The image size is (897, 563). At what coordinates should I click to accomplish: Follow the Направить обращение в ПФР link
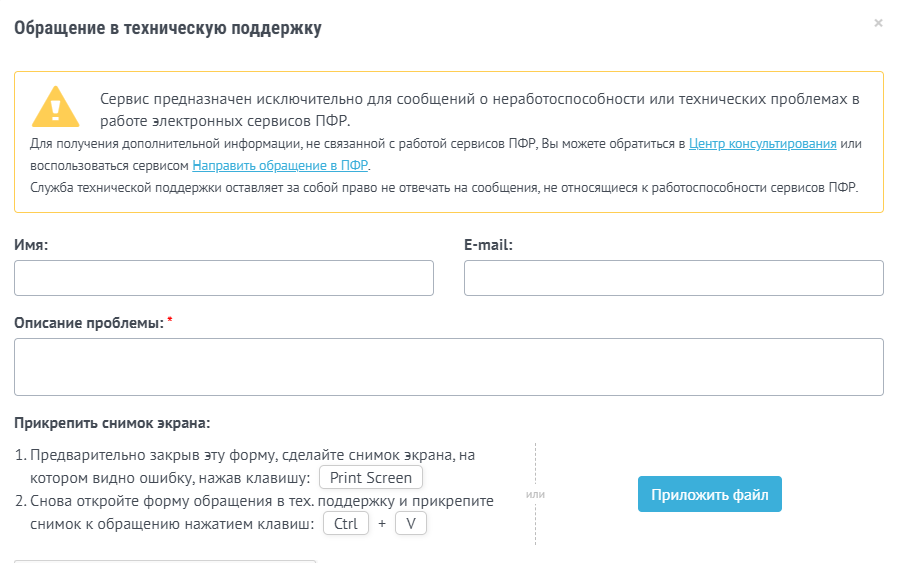coord(280,165)
